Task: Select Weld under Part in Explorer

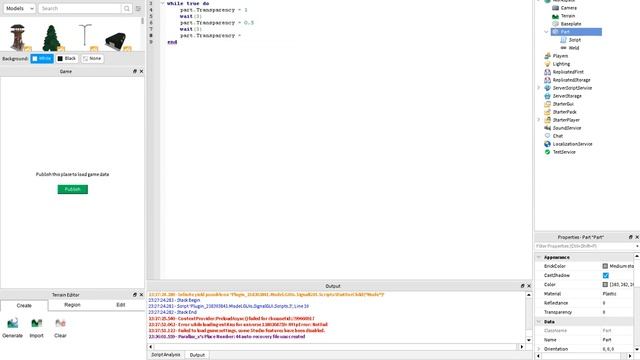Action: coord(574,48)
